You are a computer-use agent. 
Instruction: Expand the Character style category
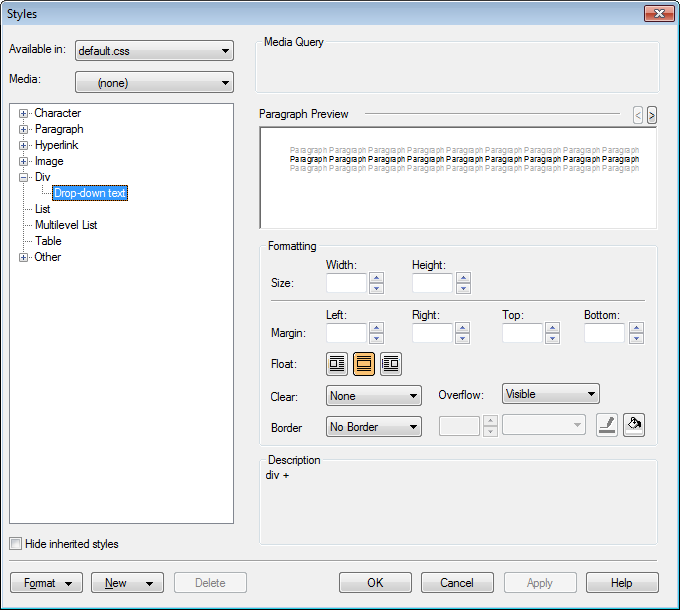point(23,113)
